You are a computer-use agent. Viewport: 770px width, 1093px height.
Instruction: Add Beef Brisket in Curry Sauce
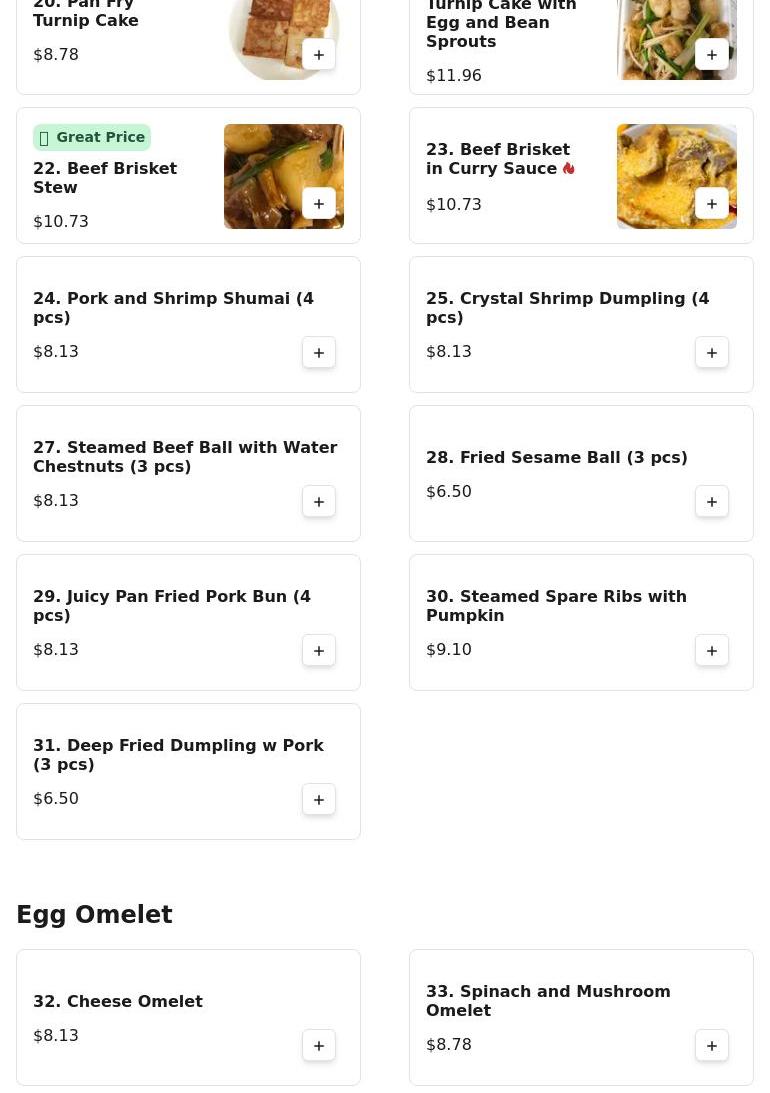pos(712,204)
